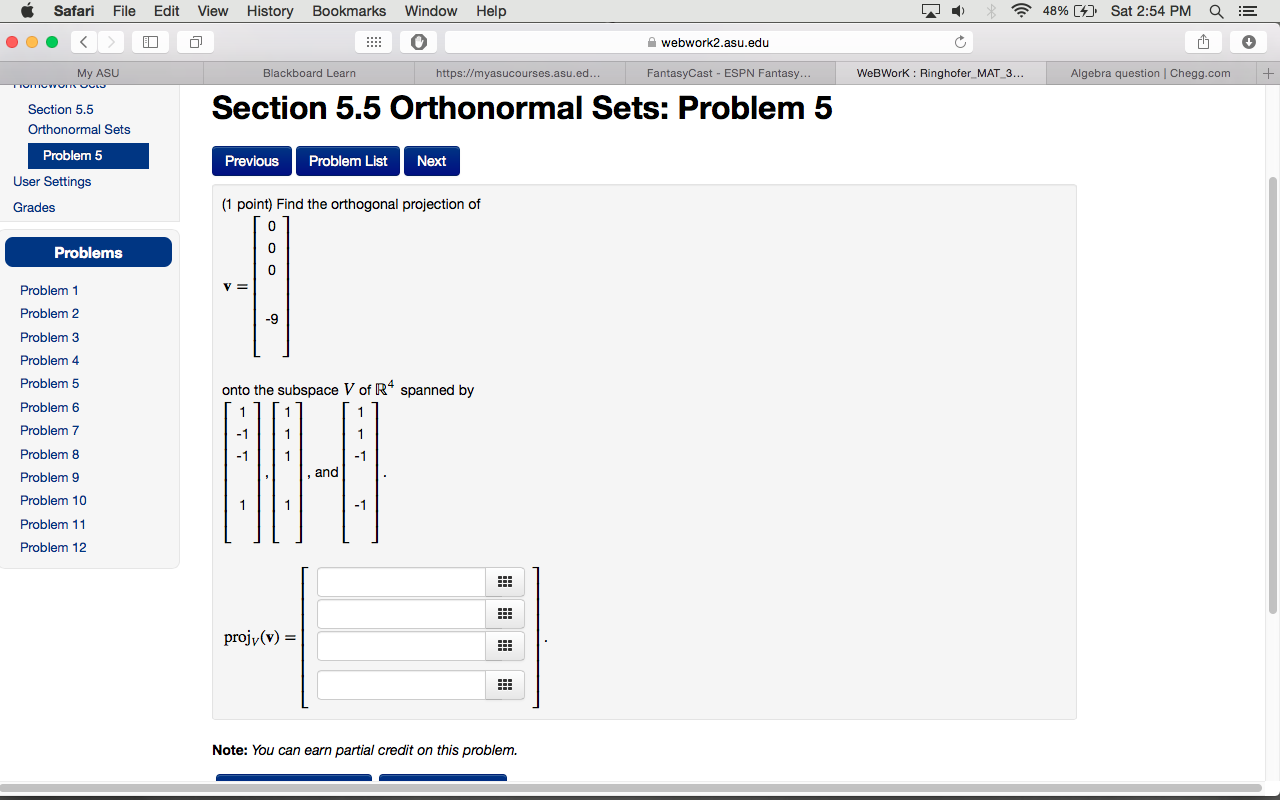The width and height of the screenshot is (1280, 800).
Task: Show all tabs overview
Action: (x=195, y=42)
